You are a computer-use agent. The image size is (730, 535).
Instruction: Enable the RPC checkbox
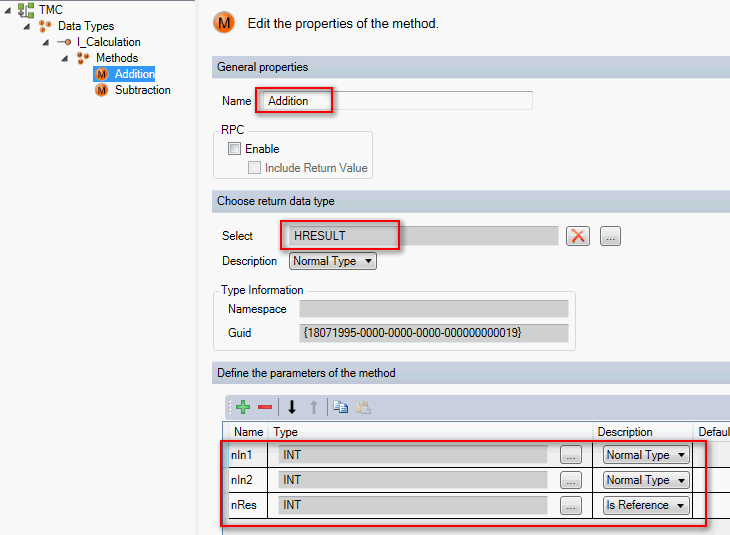point(234,149)
